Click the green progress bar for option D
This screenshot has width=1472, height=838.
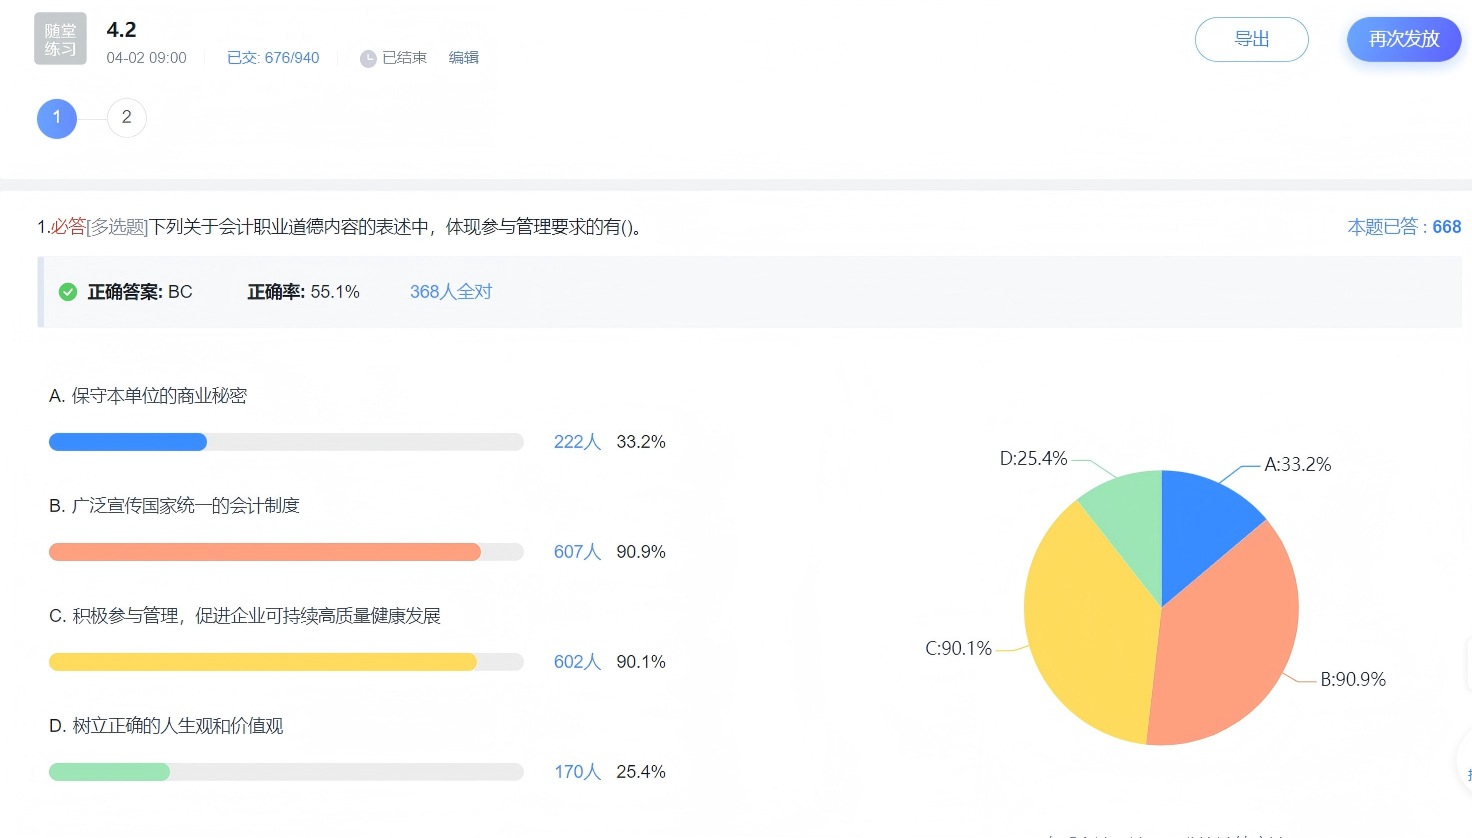(x=109, y=772)
